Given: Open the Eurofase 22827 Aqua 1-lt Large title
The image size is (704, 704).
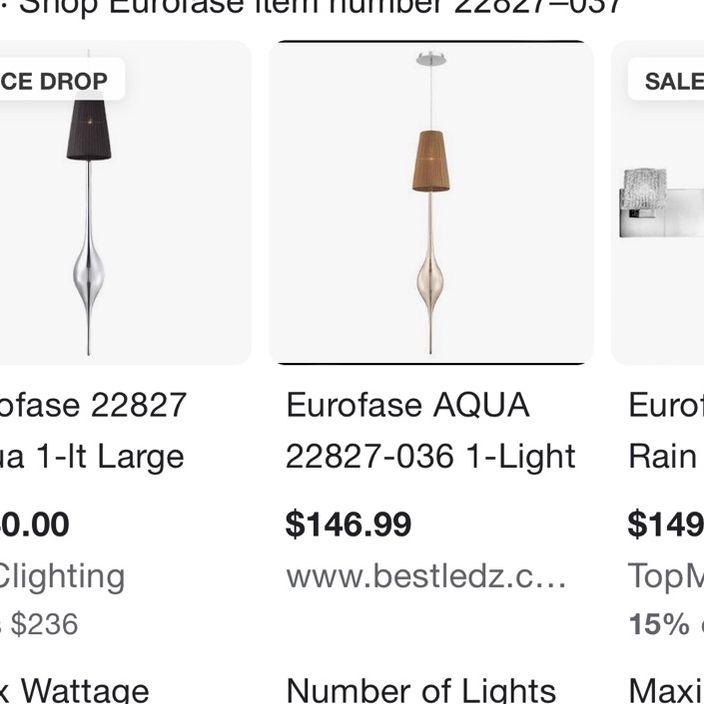Looking at the screenshot, I should click(x=92, y=431).
